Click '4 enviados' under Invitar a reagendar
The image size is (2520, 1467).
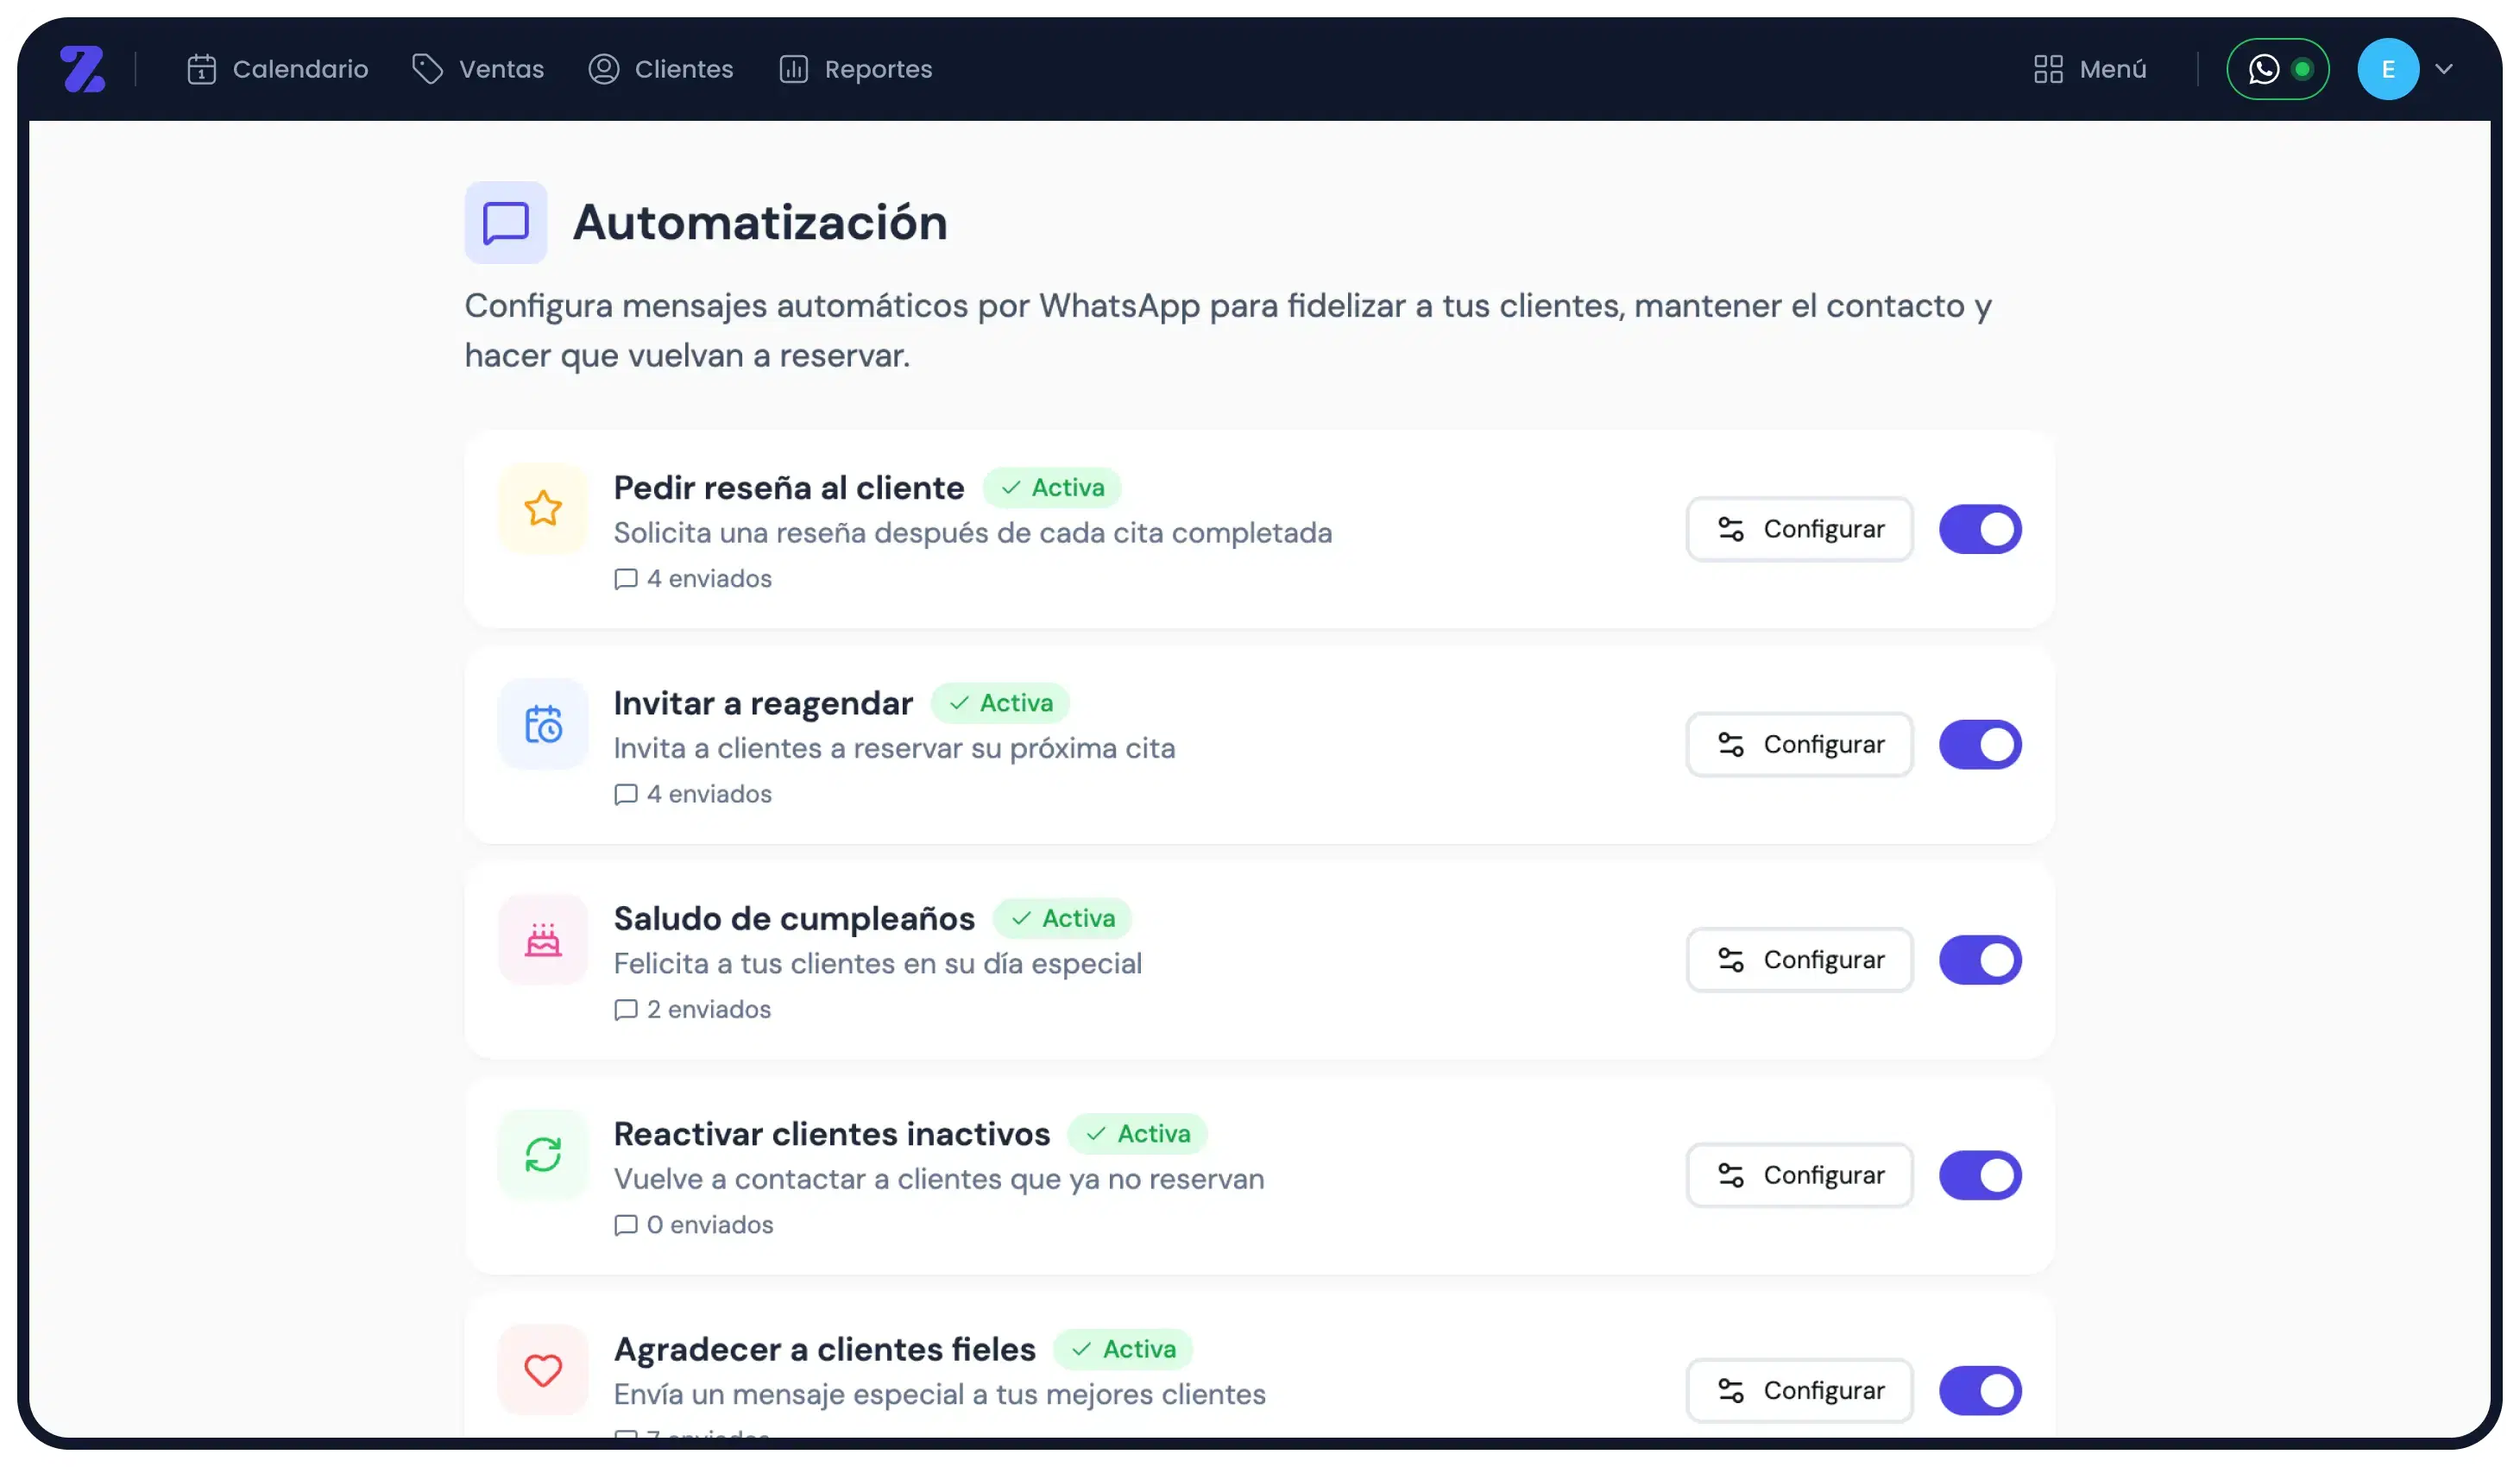[693, 794]
